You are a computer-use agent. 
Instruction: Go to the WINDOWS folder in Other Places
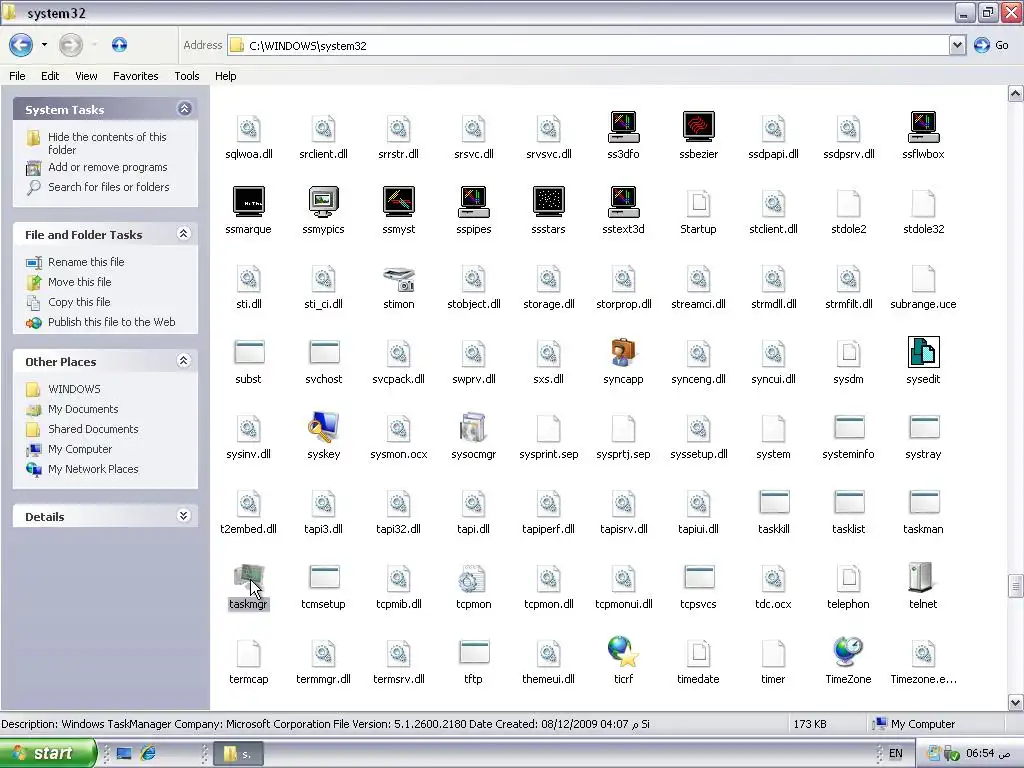[74, 389]
